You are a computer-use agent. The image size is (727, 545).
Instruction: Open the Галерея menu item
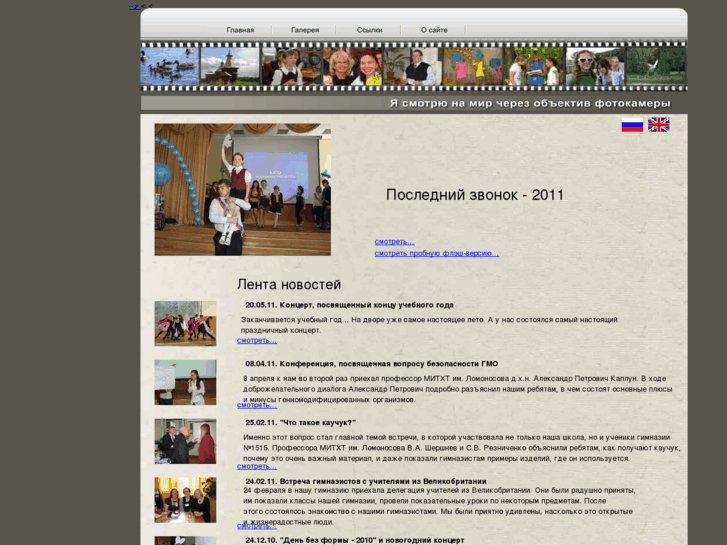[x=305, y=30]
